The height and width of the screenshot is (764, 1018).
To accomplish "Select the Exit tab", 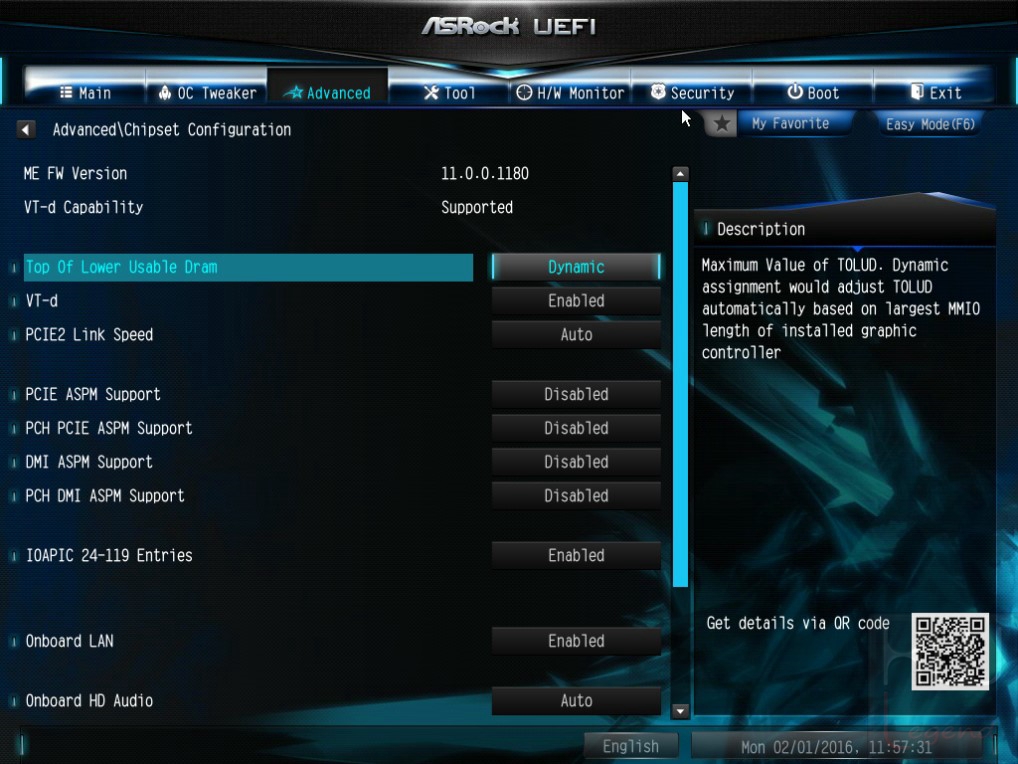I will pyautogui.click(x=935, y=93).
